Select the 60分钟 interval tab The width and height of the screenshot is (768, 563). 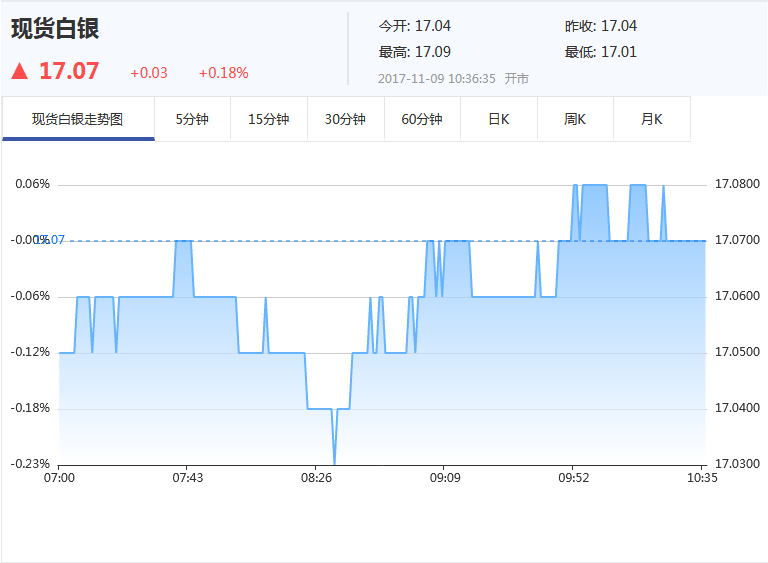(x=422, y=119)
